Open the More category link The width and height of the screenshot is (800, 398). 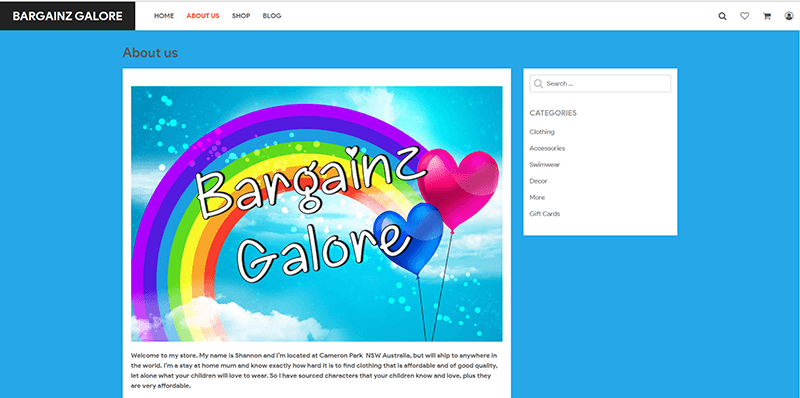click(x=537, y=197)
